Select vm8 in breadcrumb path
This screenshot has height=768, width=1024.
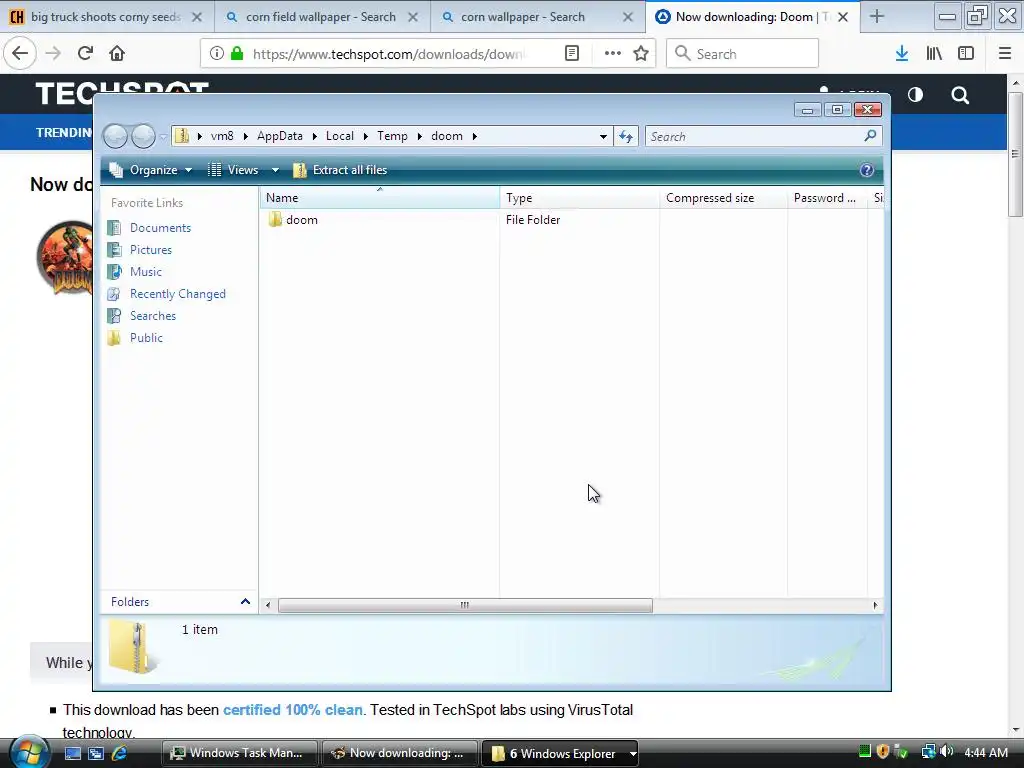222,136
